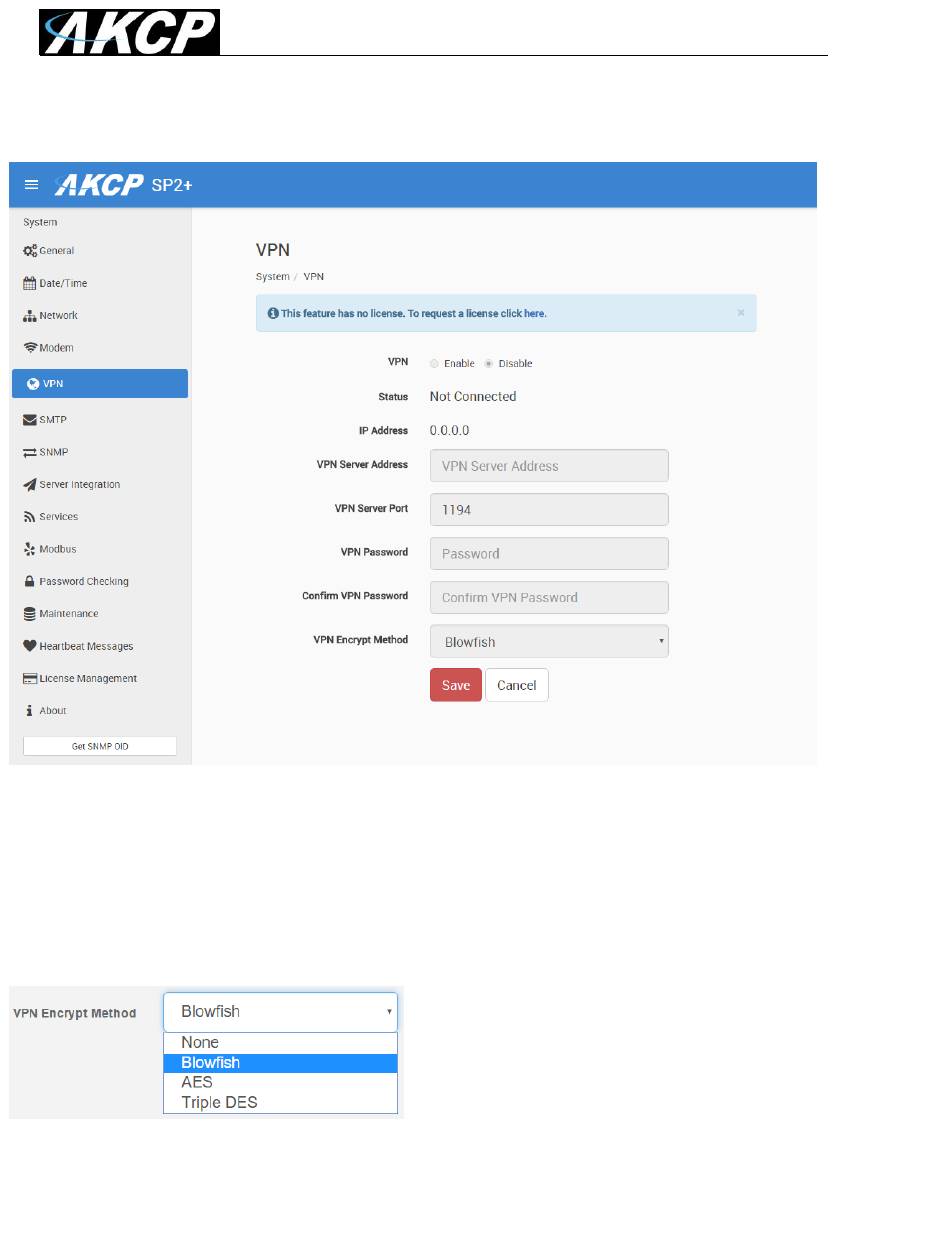Viewport: 950px width, 1260px height.
Task: Click the Server Integration paper-plane icon
Action: click(x=30, y=485)
